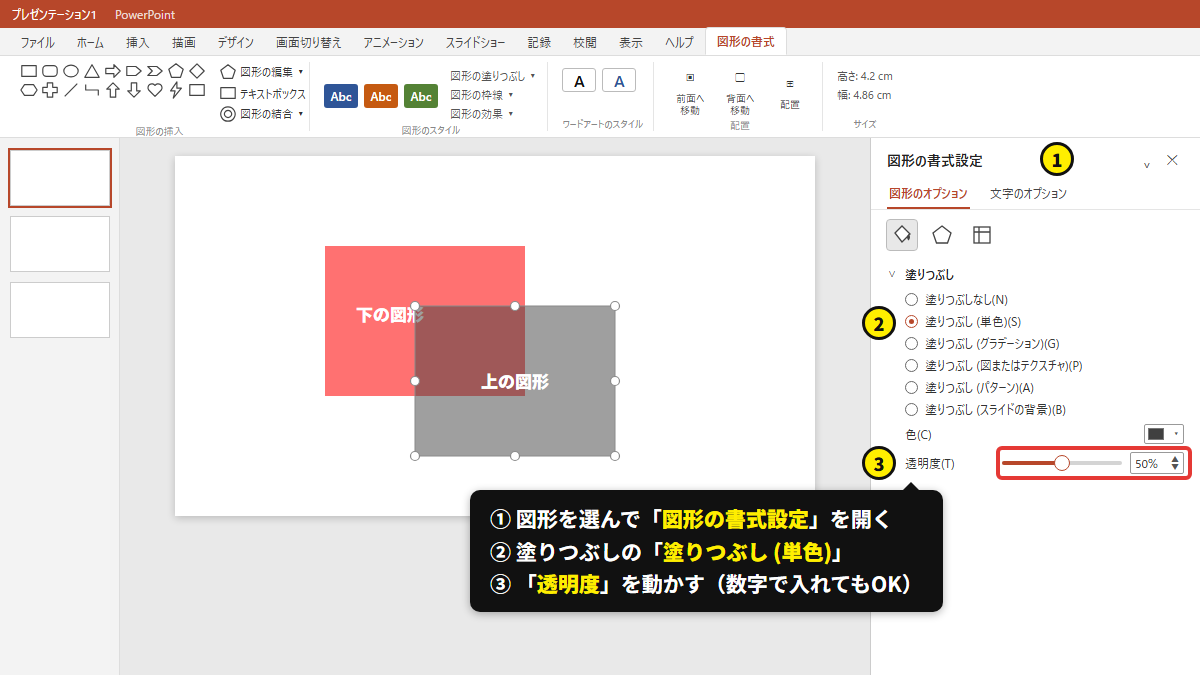Select the elbow connector shape
This screenshot has width=1200, height=675.
tap(92, 90)
